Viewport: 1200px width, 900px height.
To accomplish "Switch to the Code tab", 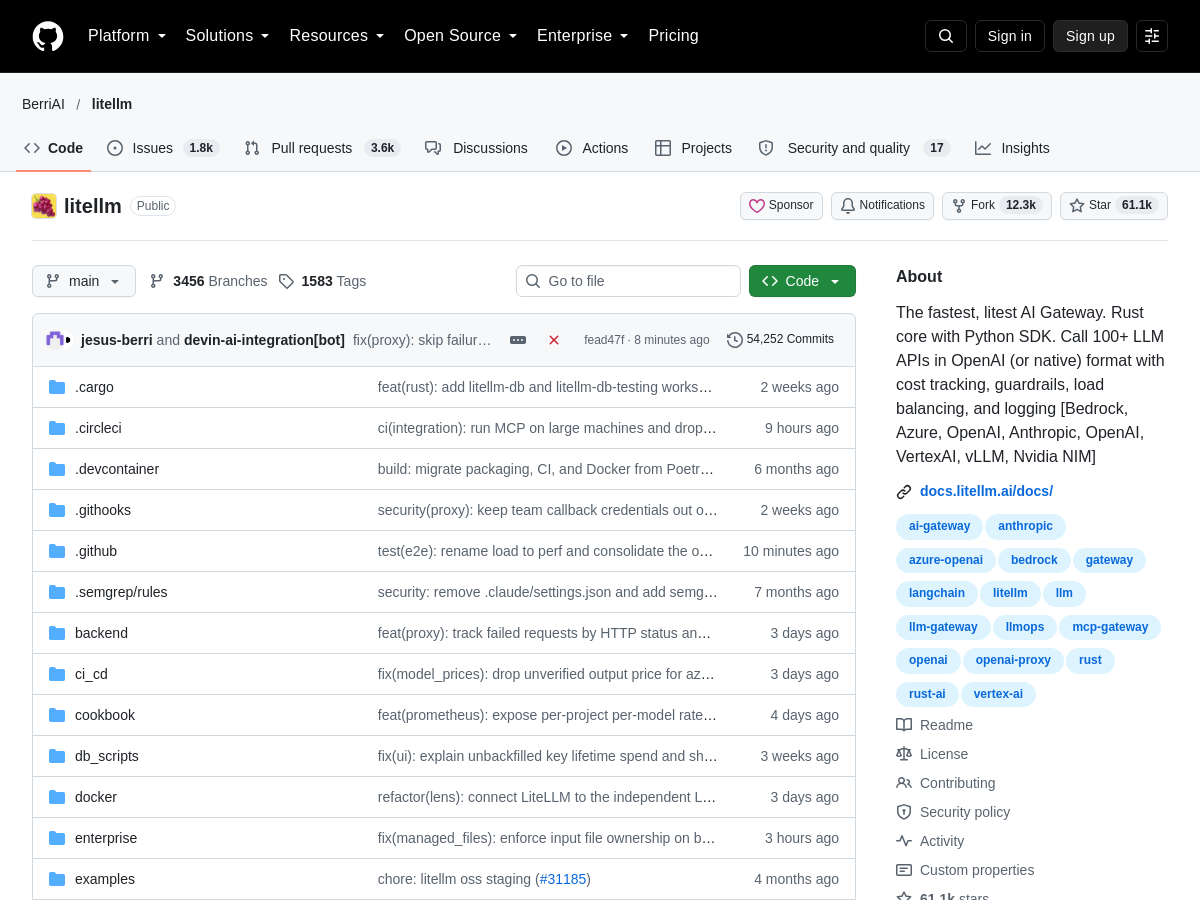I will (54, 148).
